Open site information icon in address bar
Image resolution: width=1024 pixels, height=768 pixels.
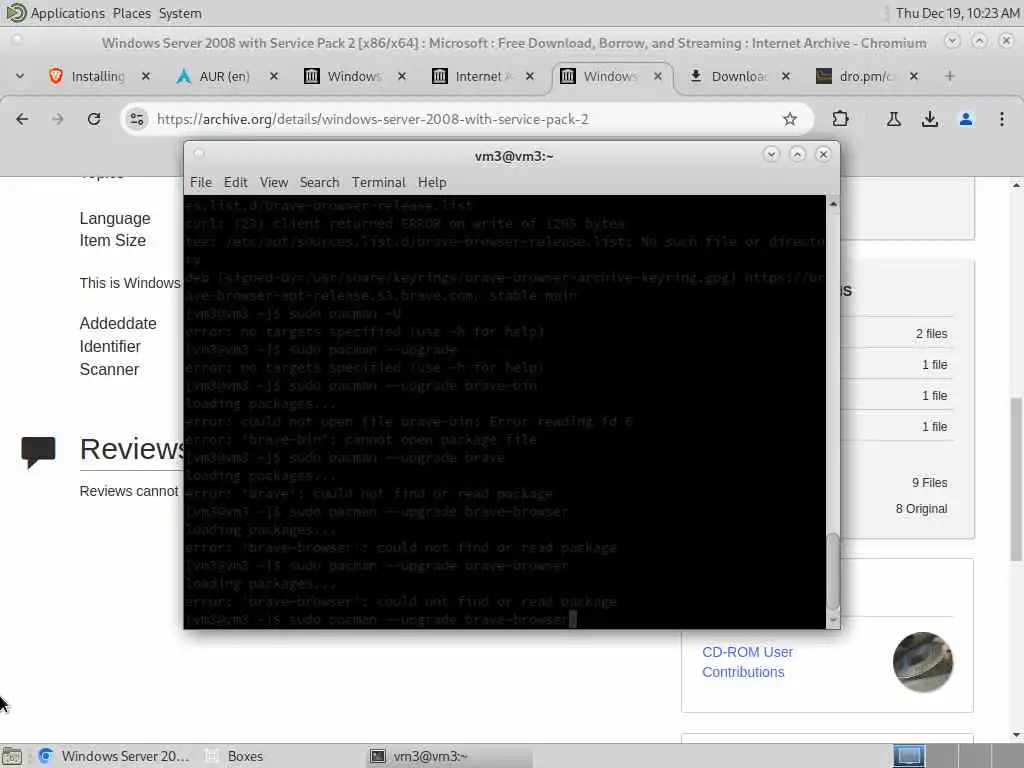tap(136, 119)
